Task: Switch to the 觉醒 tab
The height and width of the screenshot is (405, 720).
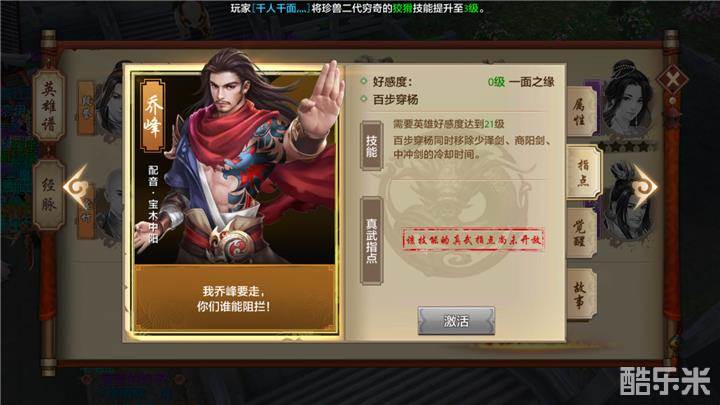Action: (x=580, y=232)
